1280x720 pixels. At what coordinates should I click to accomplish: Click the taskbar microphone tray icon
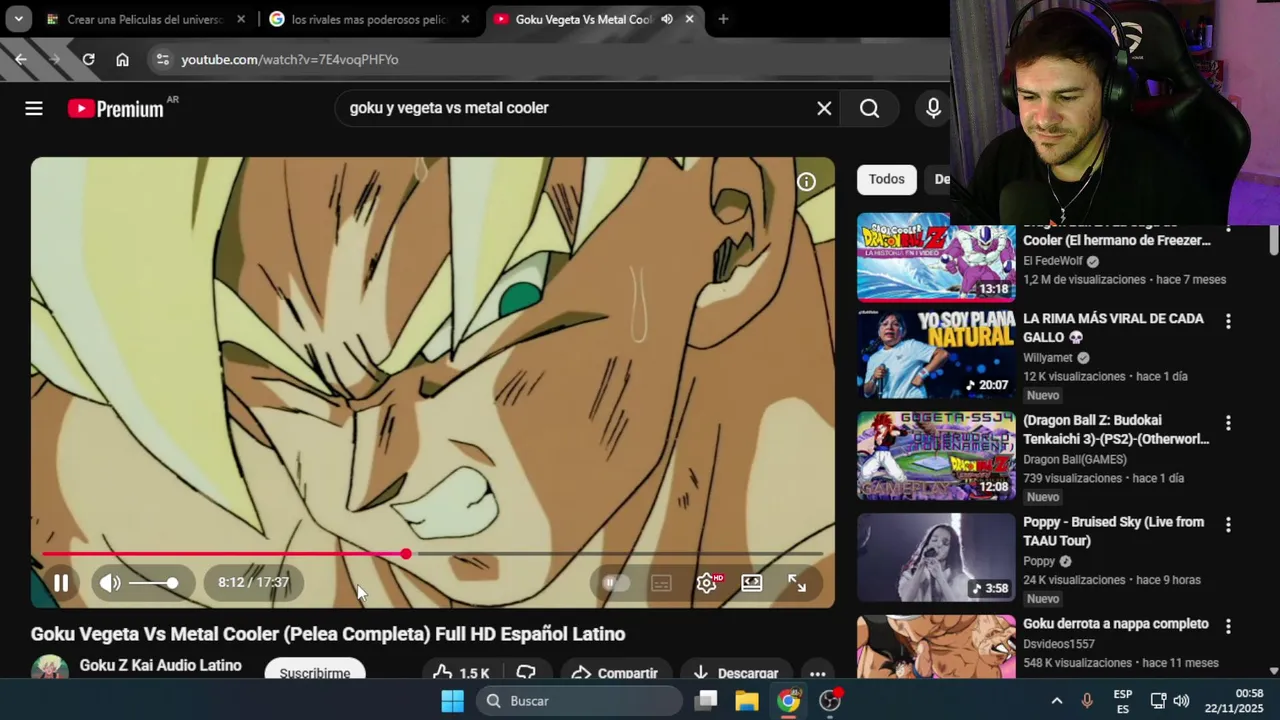point(1087,701)
